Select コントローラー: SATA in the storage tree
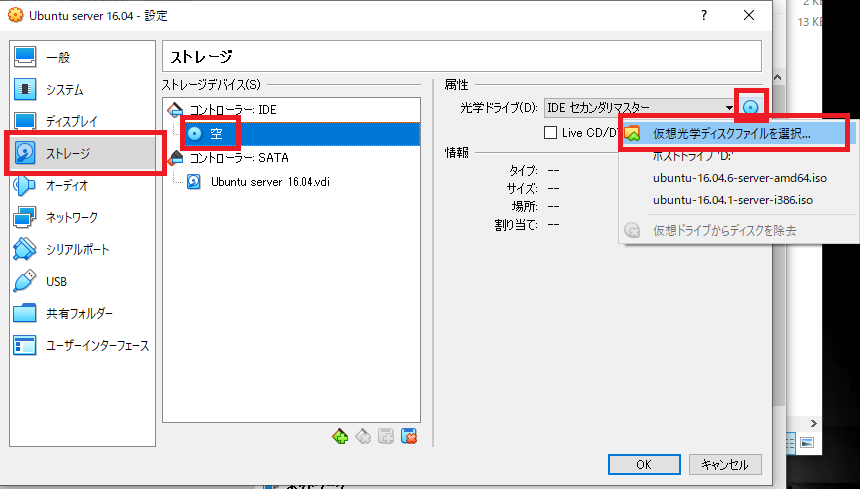The height and width of the screenshot is (489, 860). 291,158
